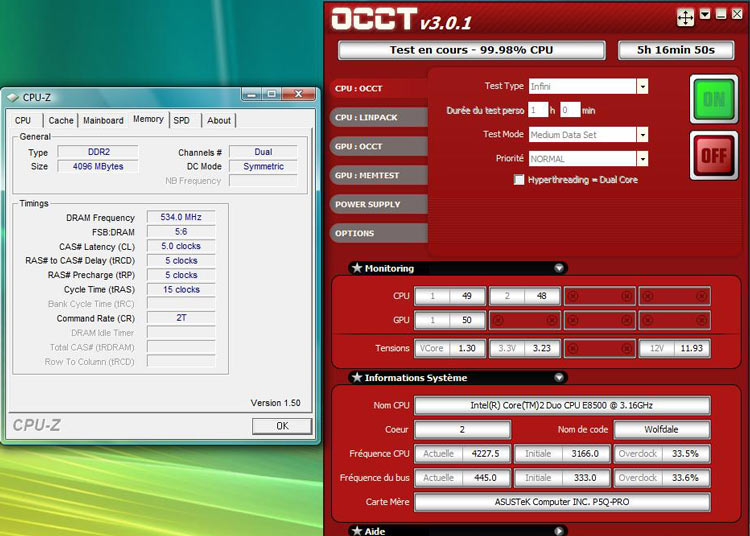This screenshot has height=536, width=750.
Task: Select the GPU : OCCT tab
Action: click(378, 146)
